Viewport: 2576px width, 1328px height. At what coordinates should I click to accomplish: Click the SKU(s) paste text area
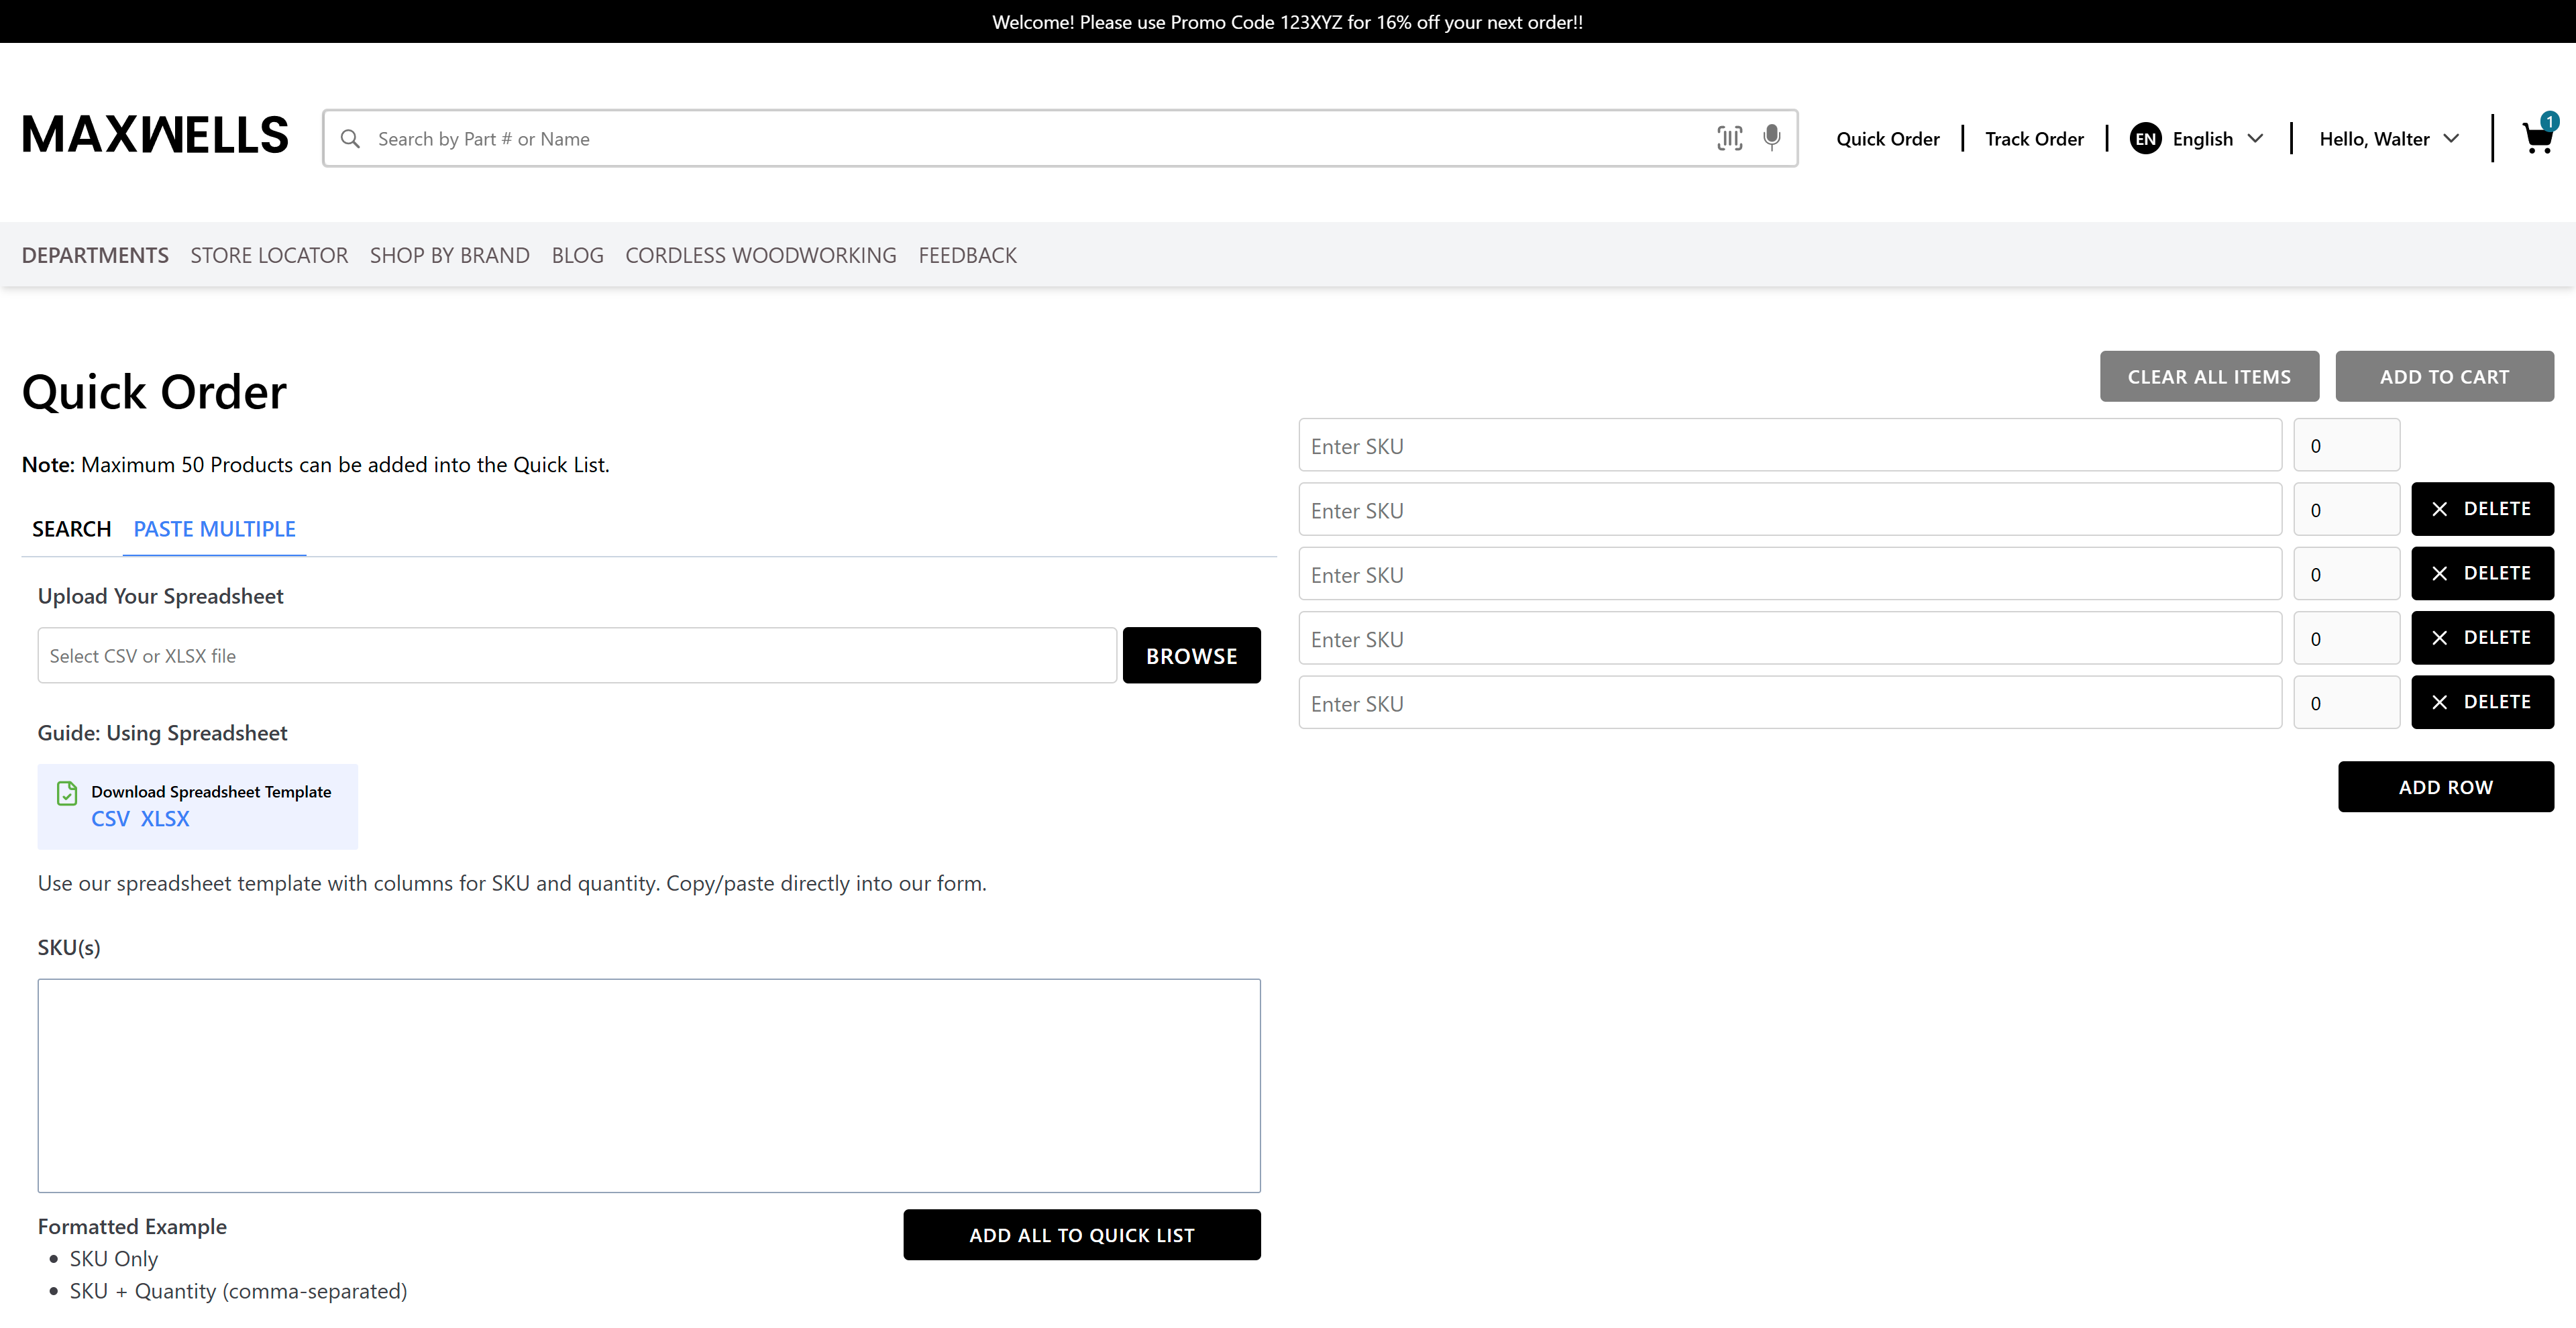(x=649, y=1085)
